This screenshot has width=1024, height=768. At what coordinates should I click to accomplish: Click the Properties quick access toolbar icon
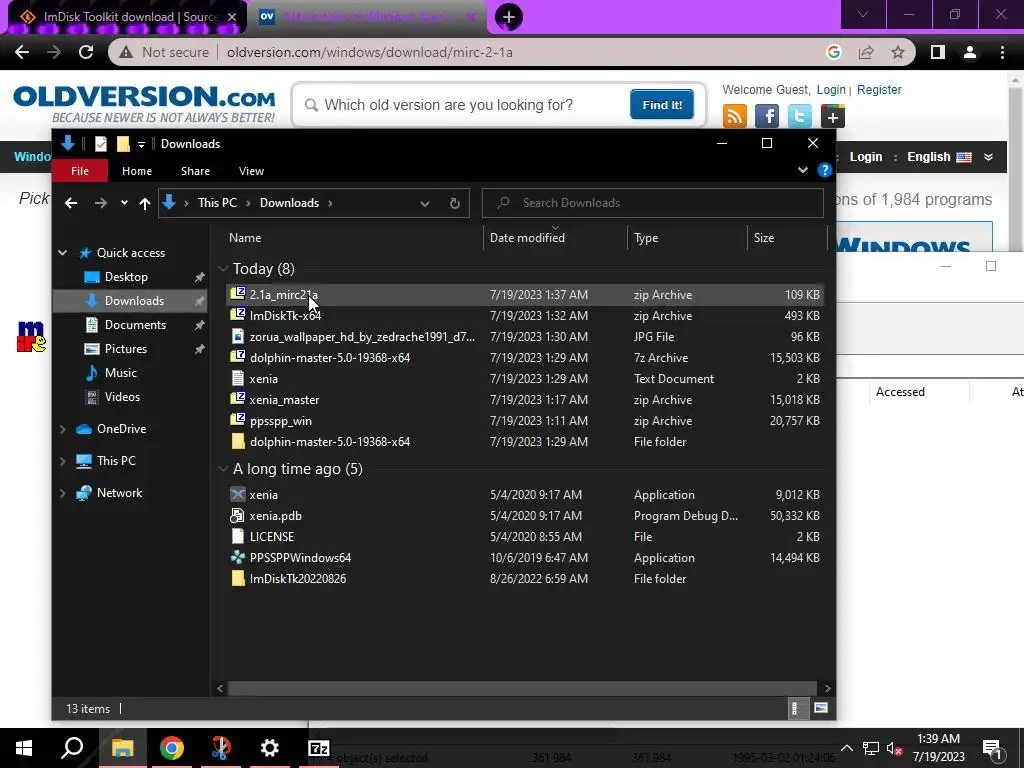tap(101, 144)
